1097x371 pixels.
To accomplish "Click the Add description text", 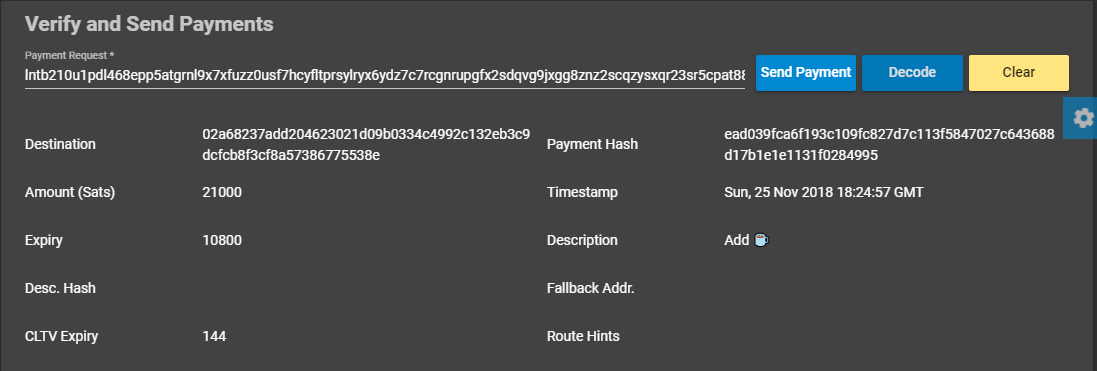I will coord(737,240).
